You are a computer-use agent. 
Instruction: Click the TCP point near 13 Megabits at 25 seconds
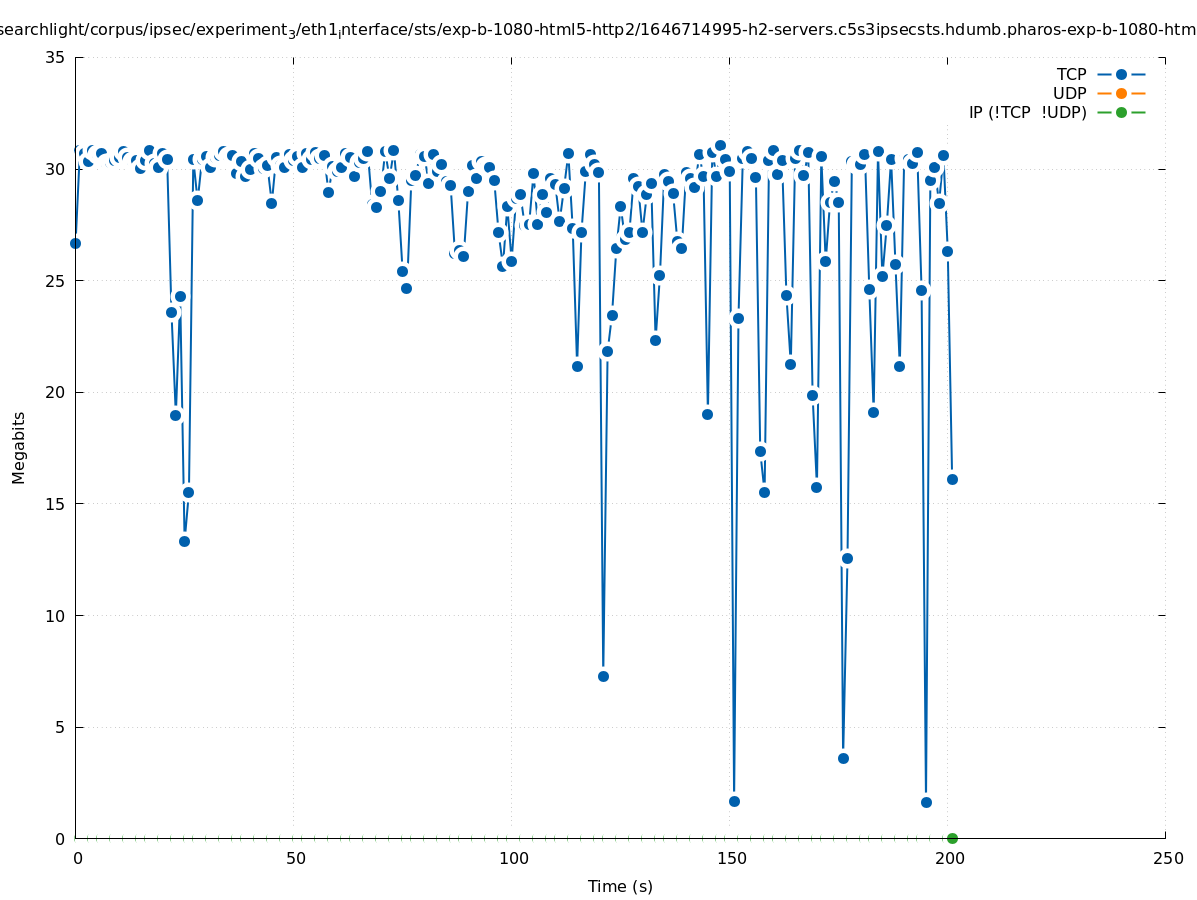pos(184,541)
